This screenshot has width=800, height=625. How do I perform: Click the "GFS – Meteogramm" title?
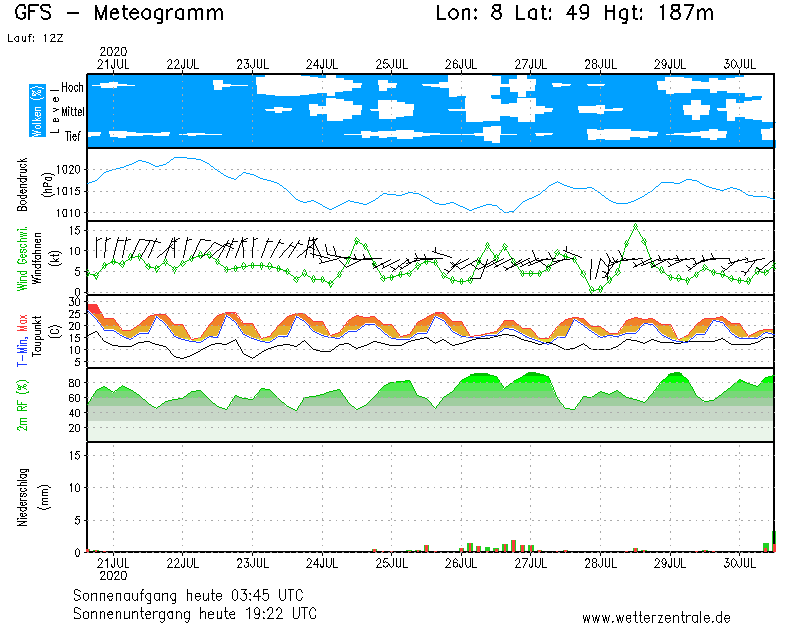point(119,13)
